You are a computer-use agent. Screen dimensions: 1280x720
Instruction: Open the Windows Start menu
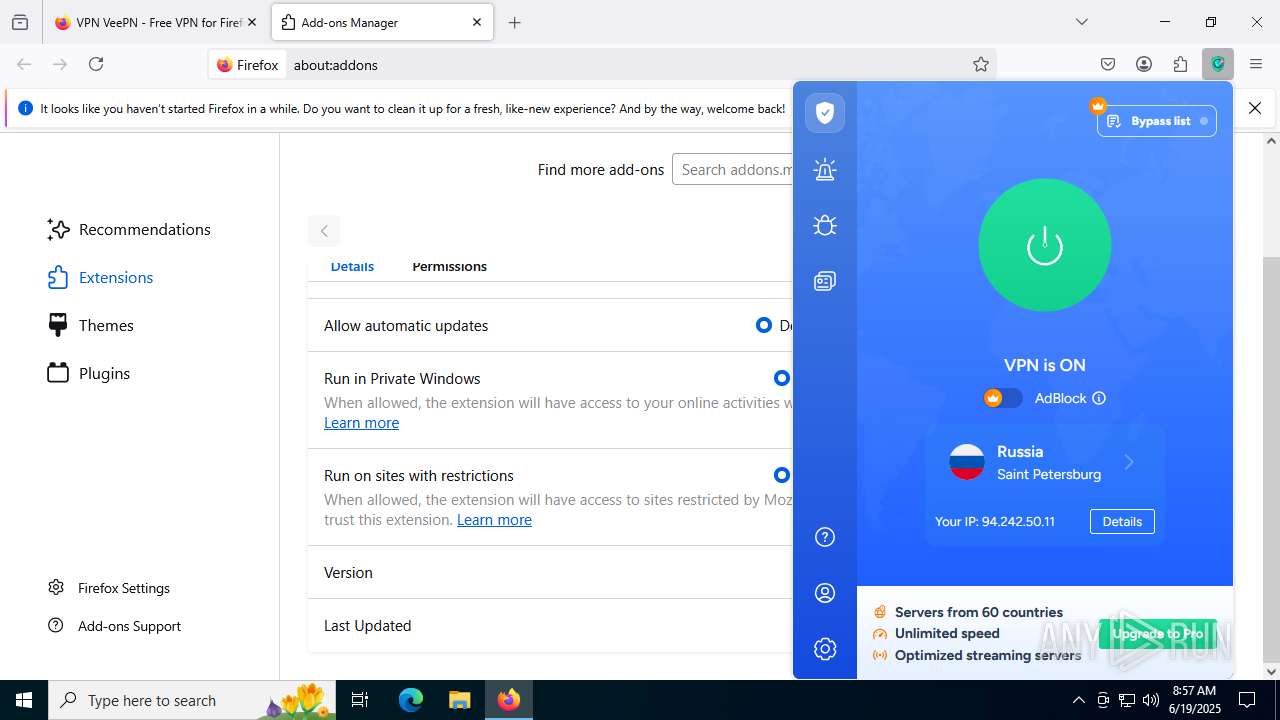pyautogui.click(x=24, y=700)
